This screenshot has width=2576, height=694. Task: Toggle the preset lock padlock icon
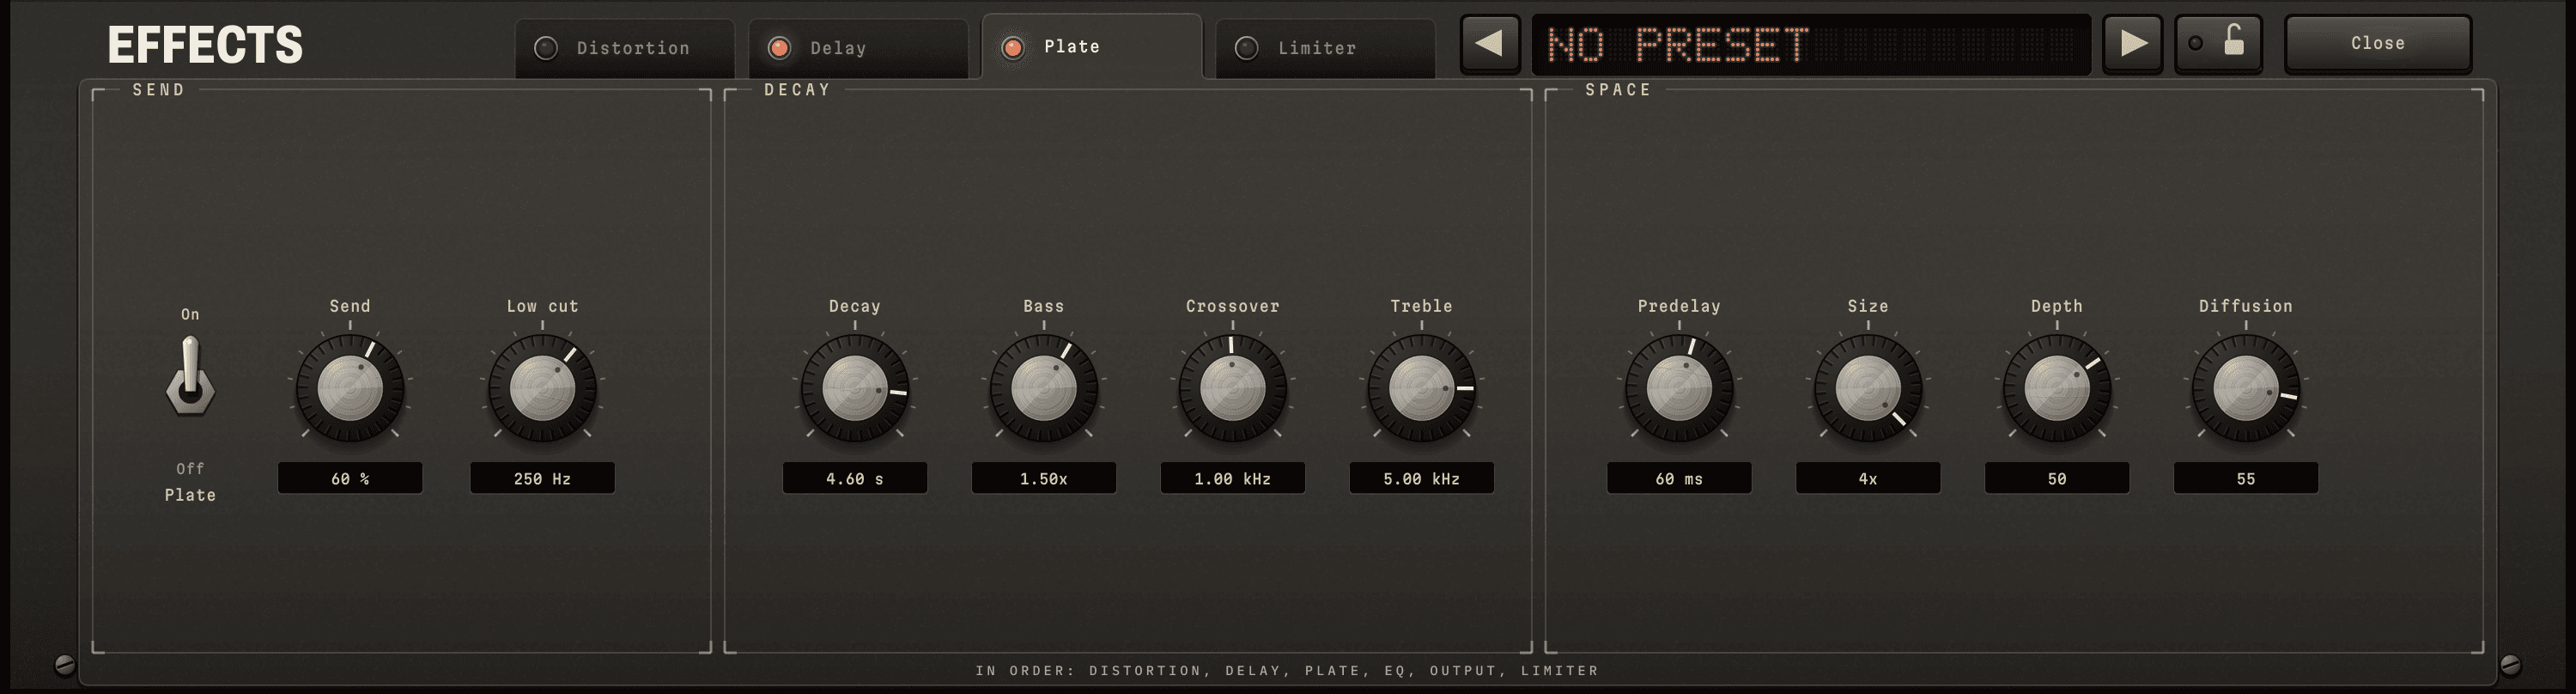coord(2233,42)
